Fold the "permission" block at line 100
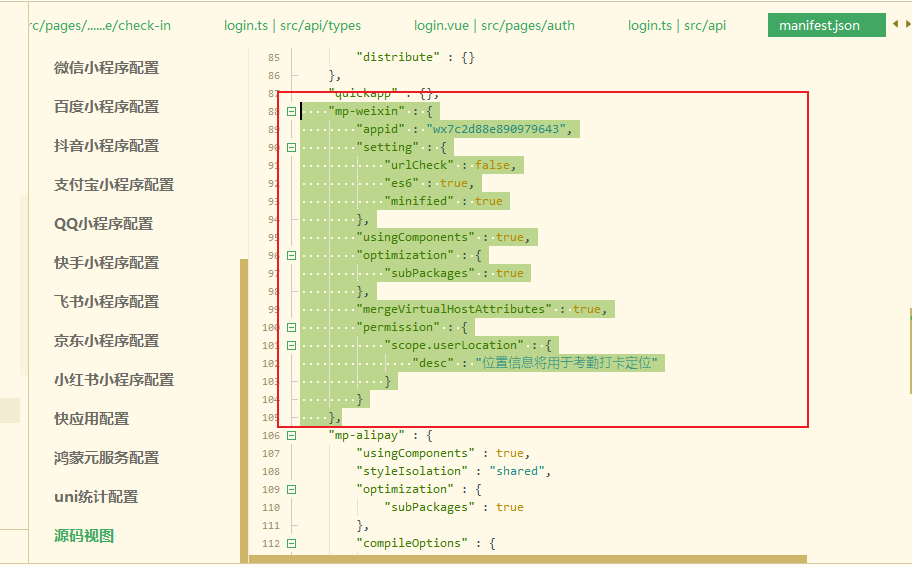Screen dimensions: 912x566 click(x=291, y=328)
